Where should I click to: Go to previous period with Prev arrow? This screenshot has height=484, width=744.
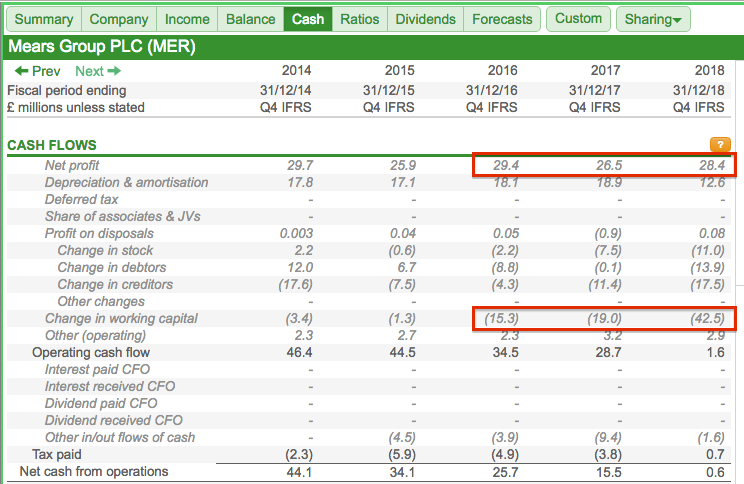37,71
